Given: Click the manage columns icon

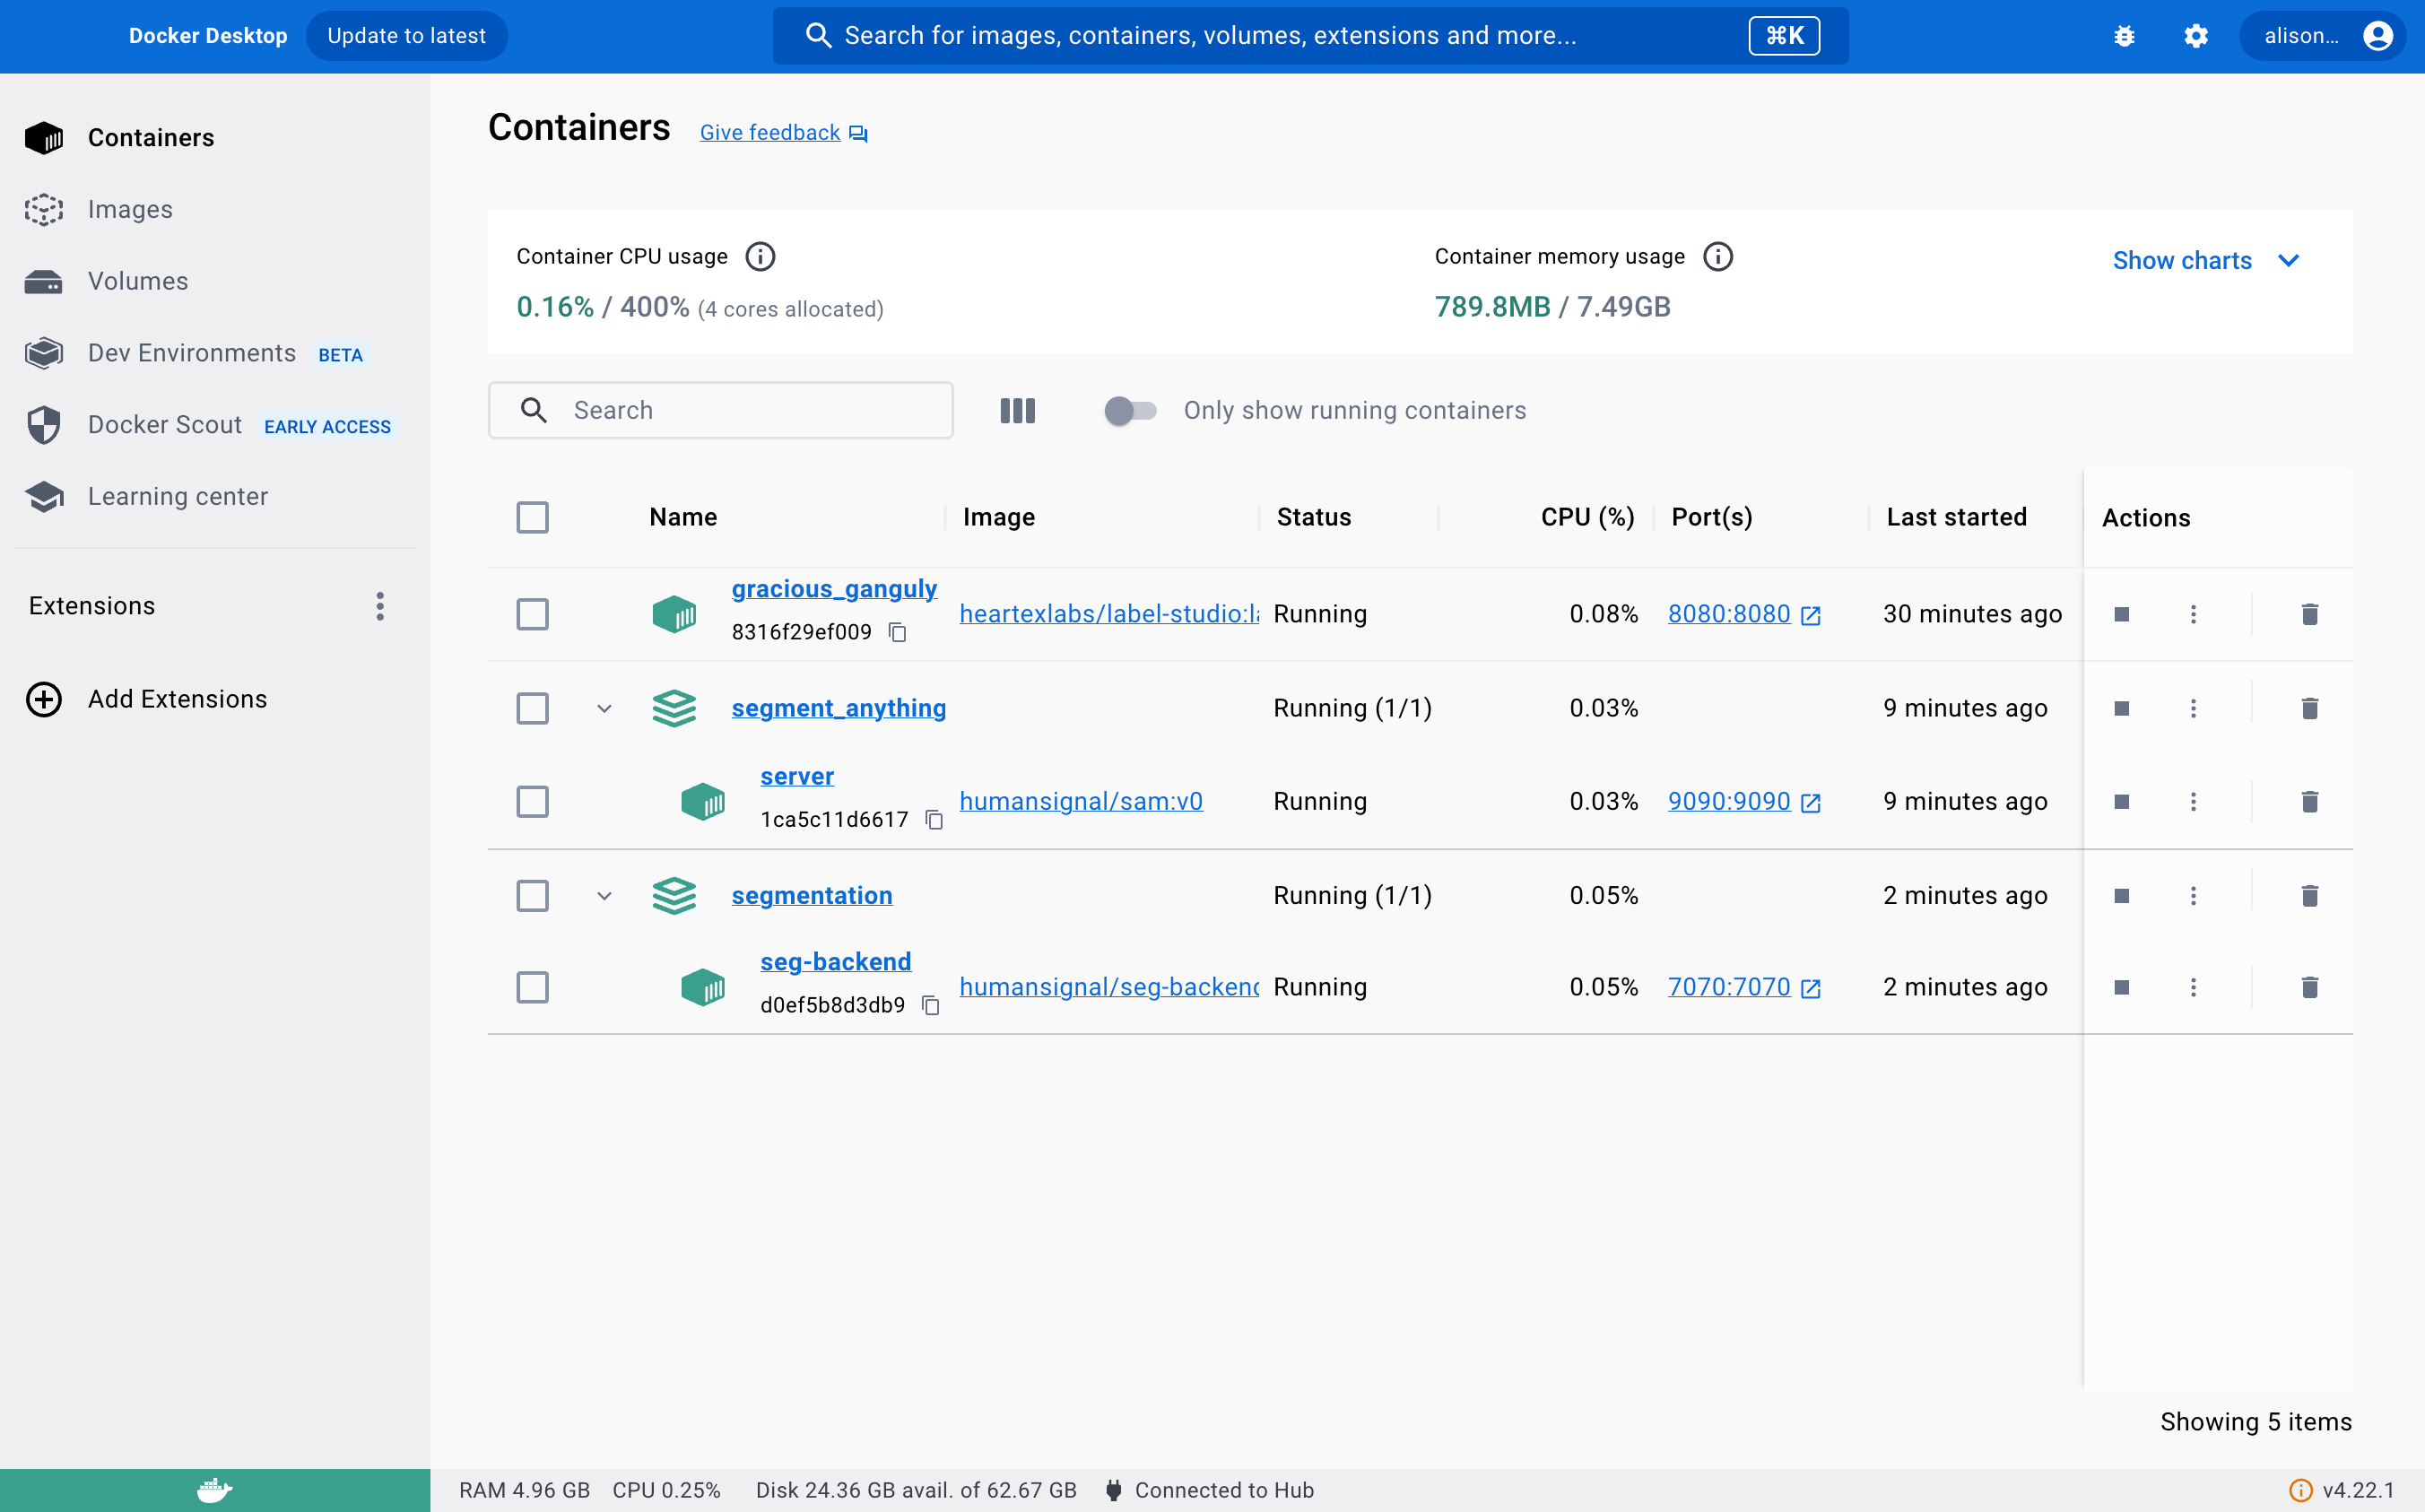Looking at the screenshot, I should [x=1017, y=410].
